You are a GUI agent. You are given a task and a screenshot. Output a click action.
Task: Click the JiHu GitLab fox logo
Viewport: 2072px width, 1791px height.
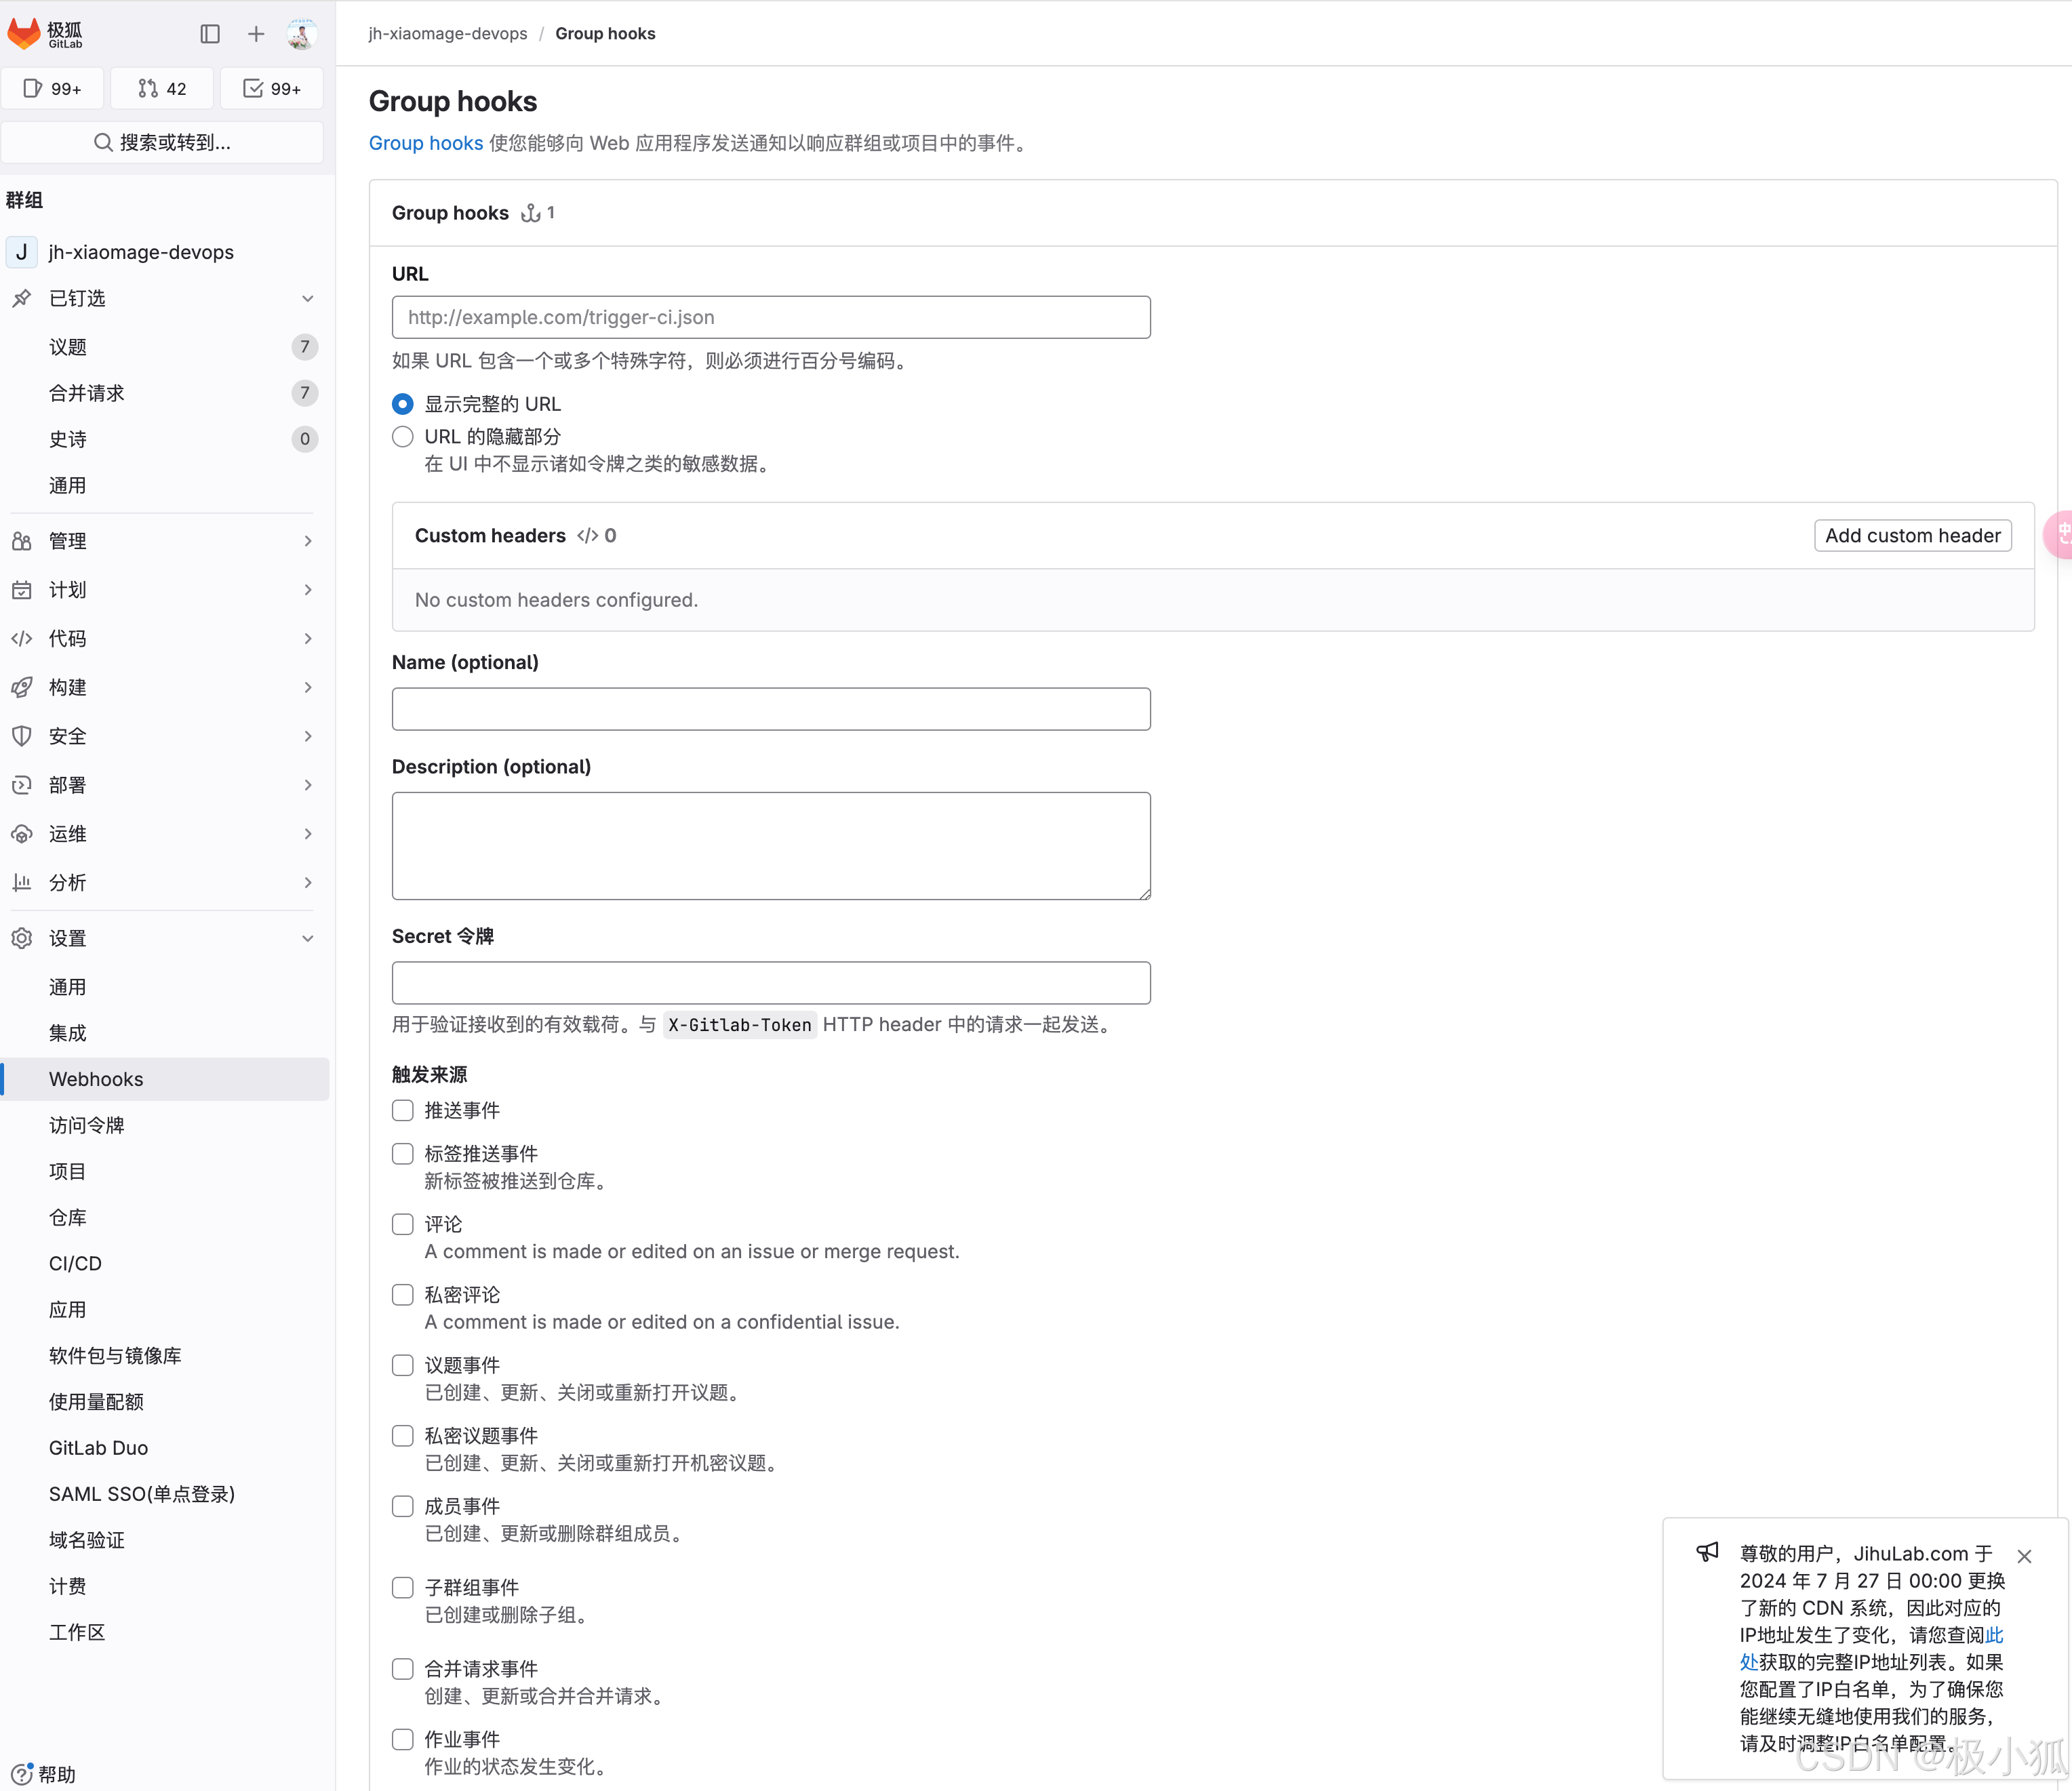coord(24,34)
